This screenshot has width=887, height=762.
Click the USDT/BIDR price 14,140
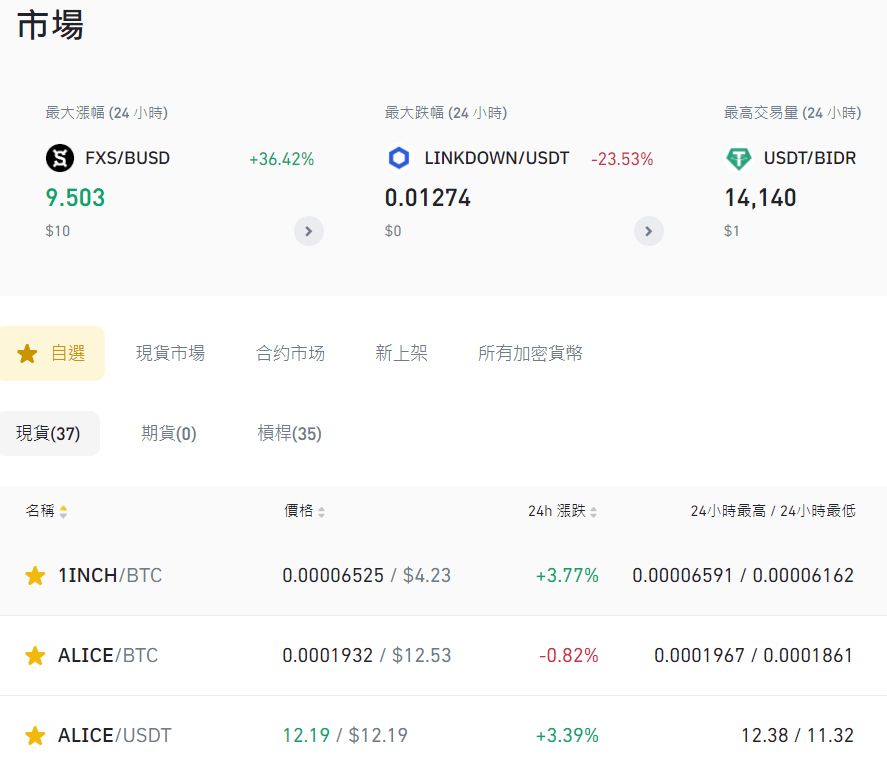click(x=760, y=198)
